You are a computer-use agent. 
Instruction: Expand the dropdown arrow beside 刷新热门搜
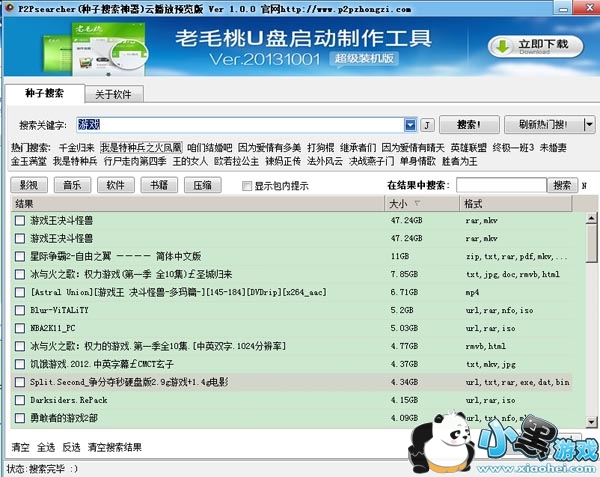(x=590, y=125)
